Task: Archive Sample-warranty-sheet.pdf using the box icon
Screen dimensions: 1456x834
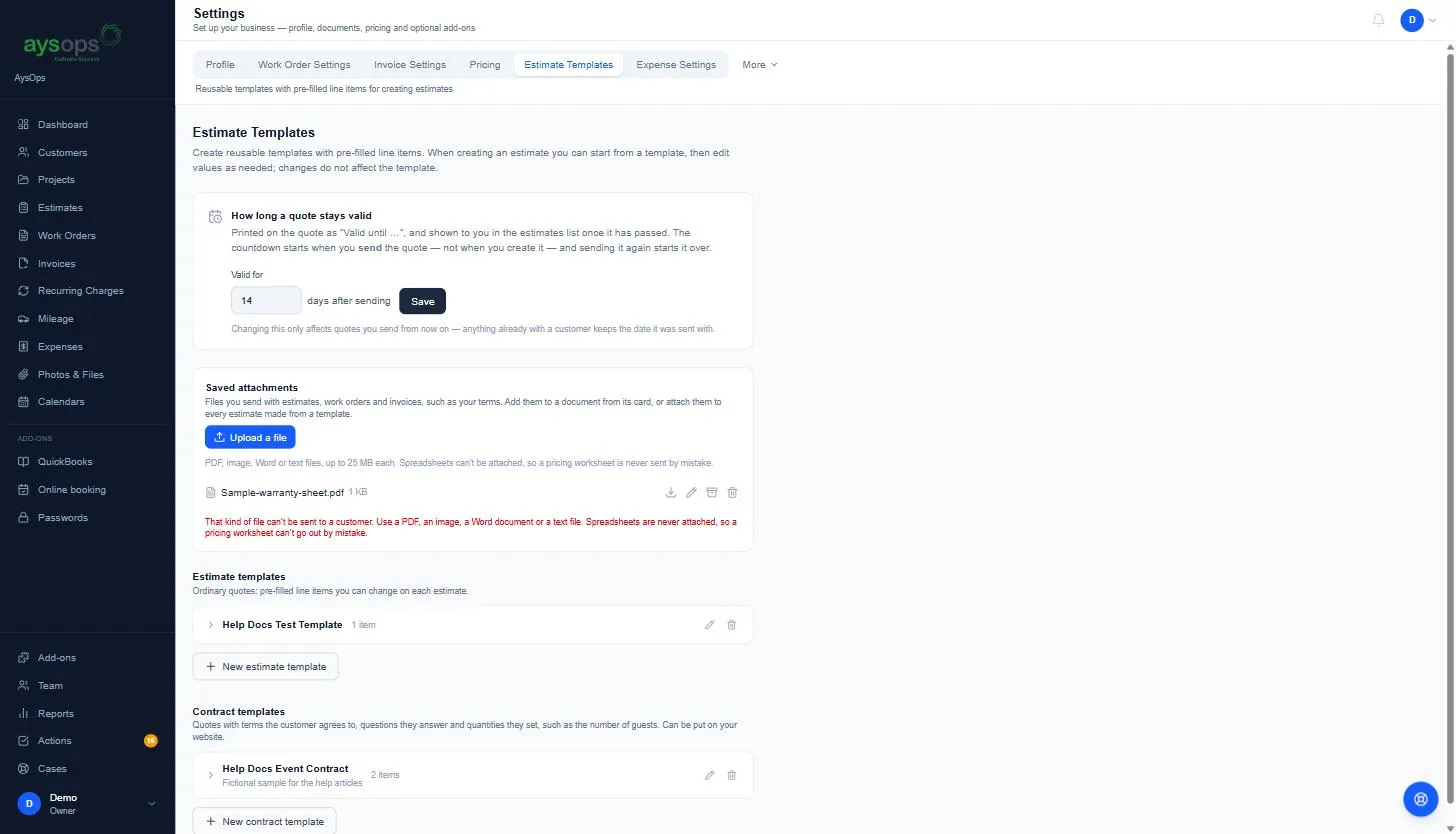Action: tap(712, 493)
